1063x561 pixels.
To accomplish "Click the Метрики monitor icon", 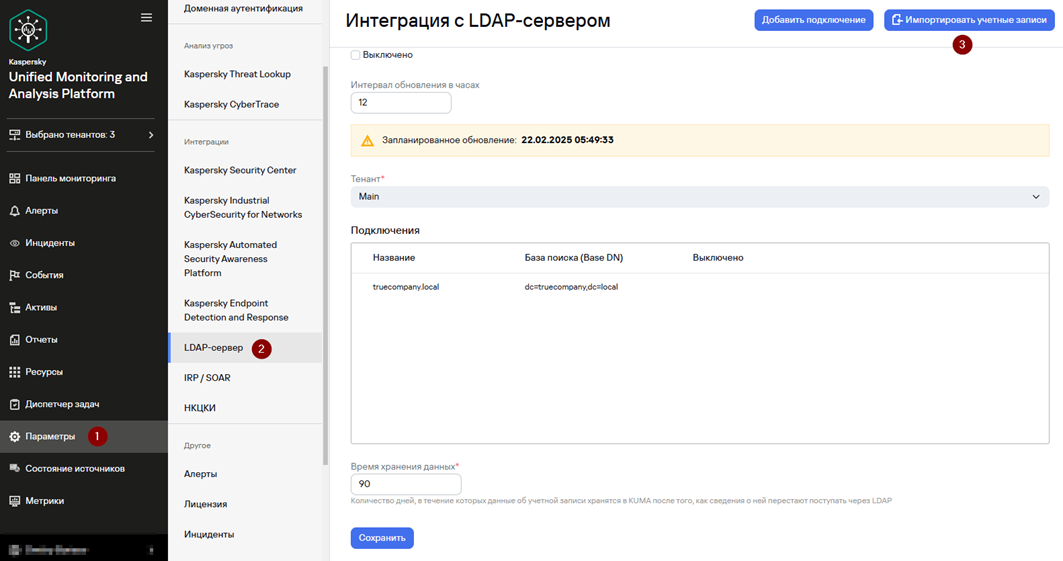I will 14,501.
